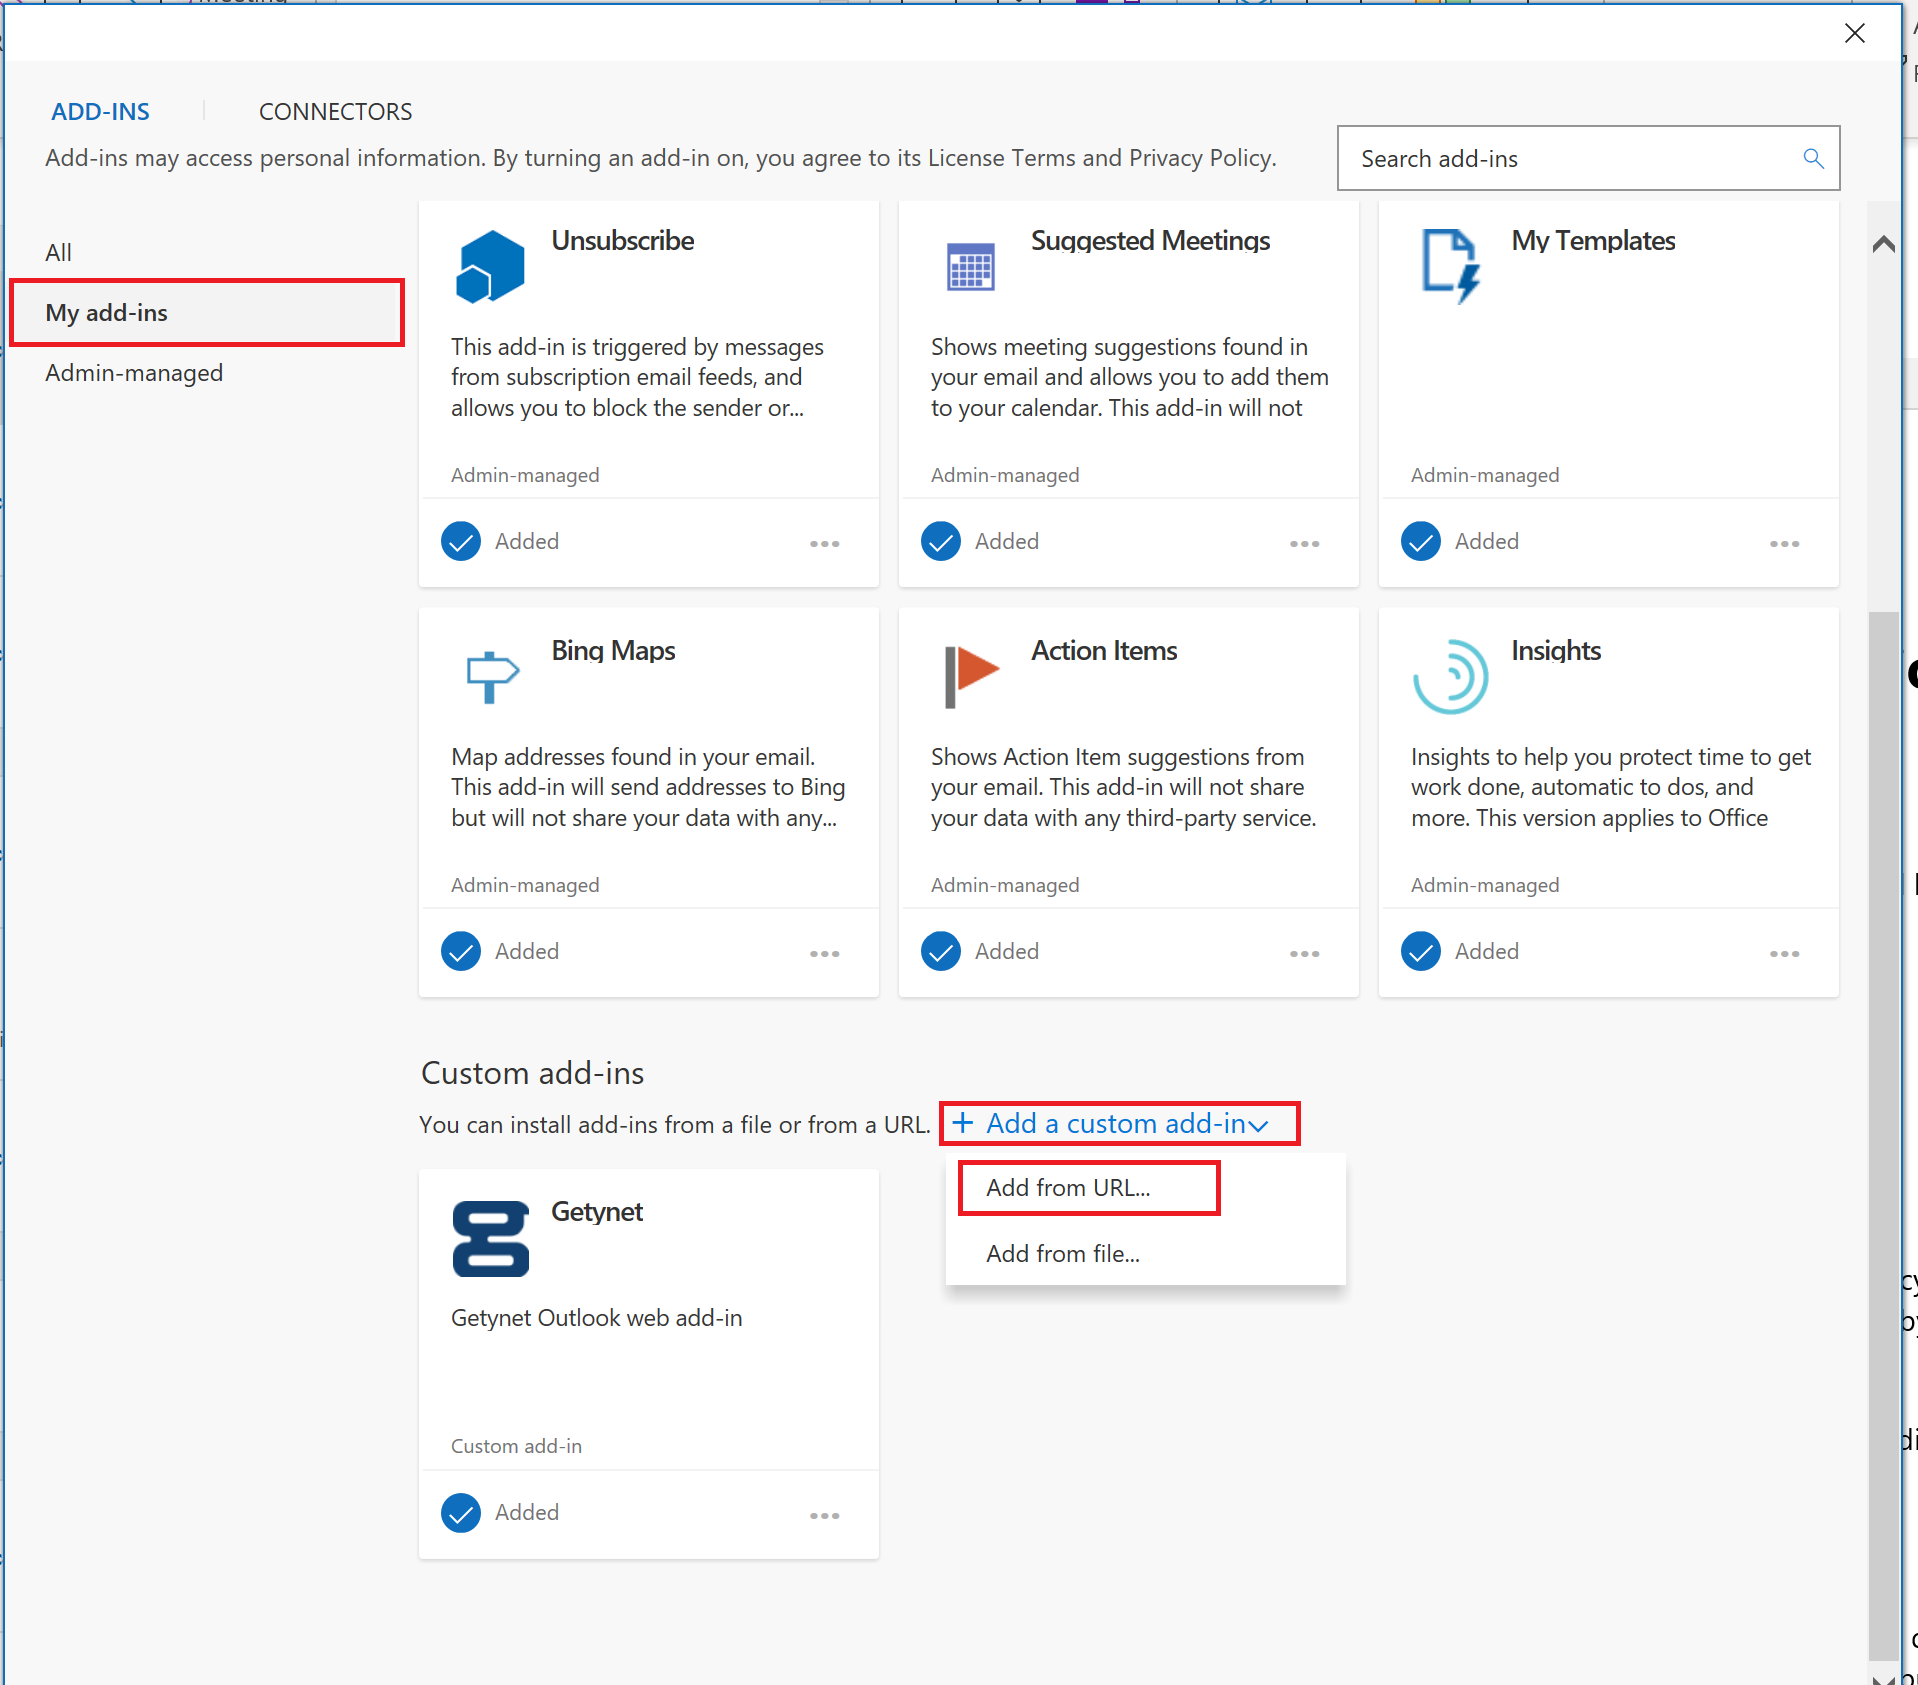This screenshot has height=1685, width=1918.
Task: Open more options for Unsubscribe add-in
Action: 825,543
